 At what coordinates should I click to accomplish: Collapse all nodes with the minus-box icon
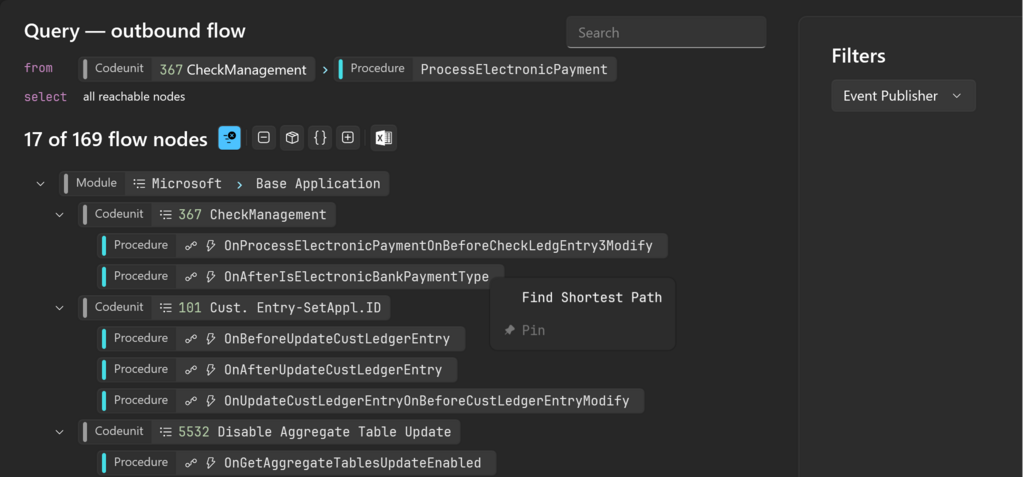tap(264, 138)
